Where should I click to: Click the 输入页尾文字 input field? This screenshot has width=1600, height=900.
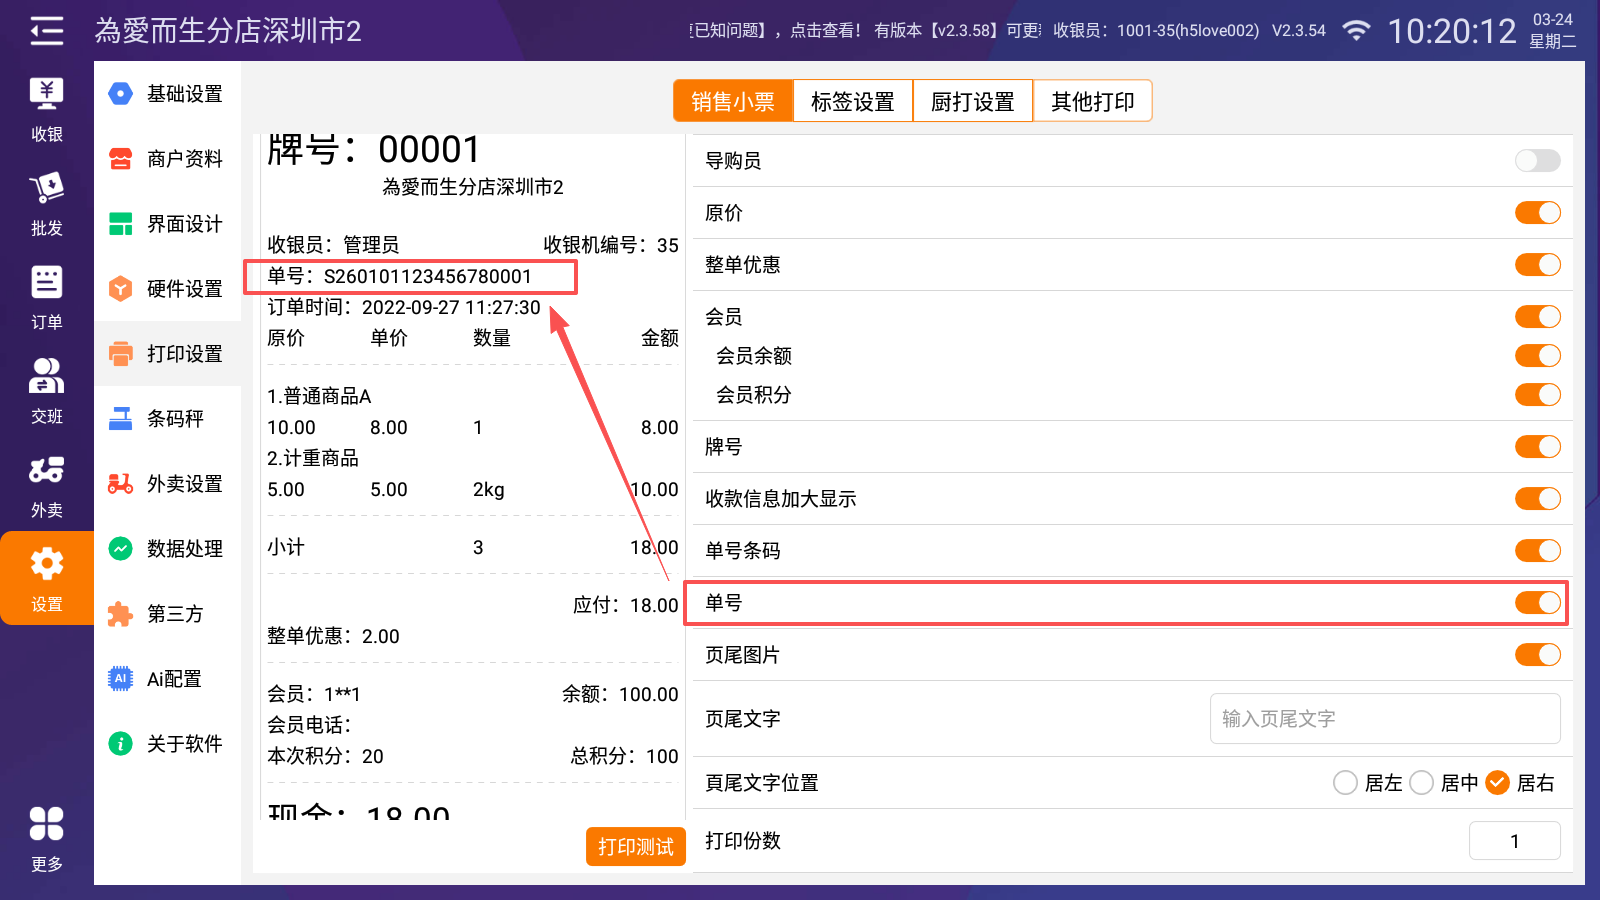coord(1384,719)
